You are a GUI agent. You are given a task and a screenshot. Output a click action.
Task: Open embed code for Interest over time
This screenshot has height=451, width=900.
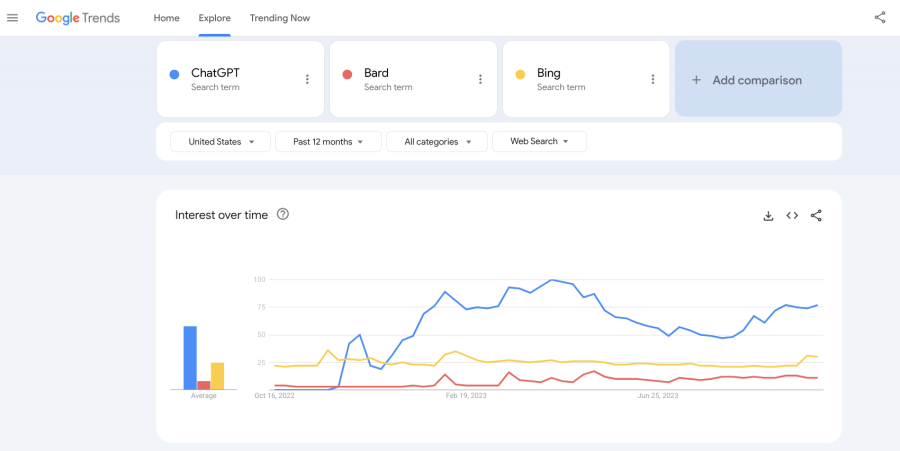792,215
